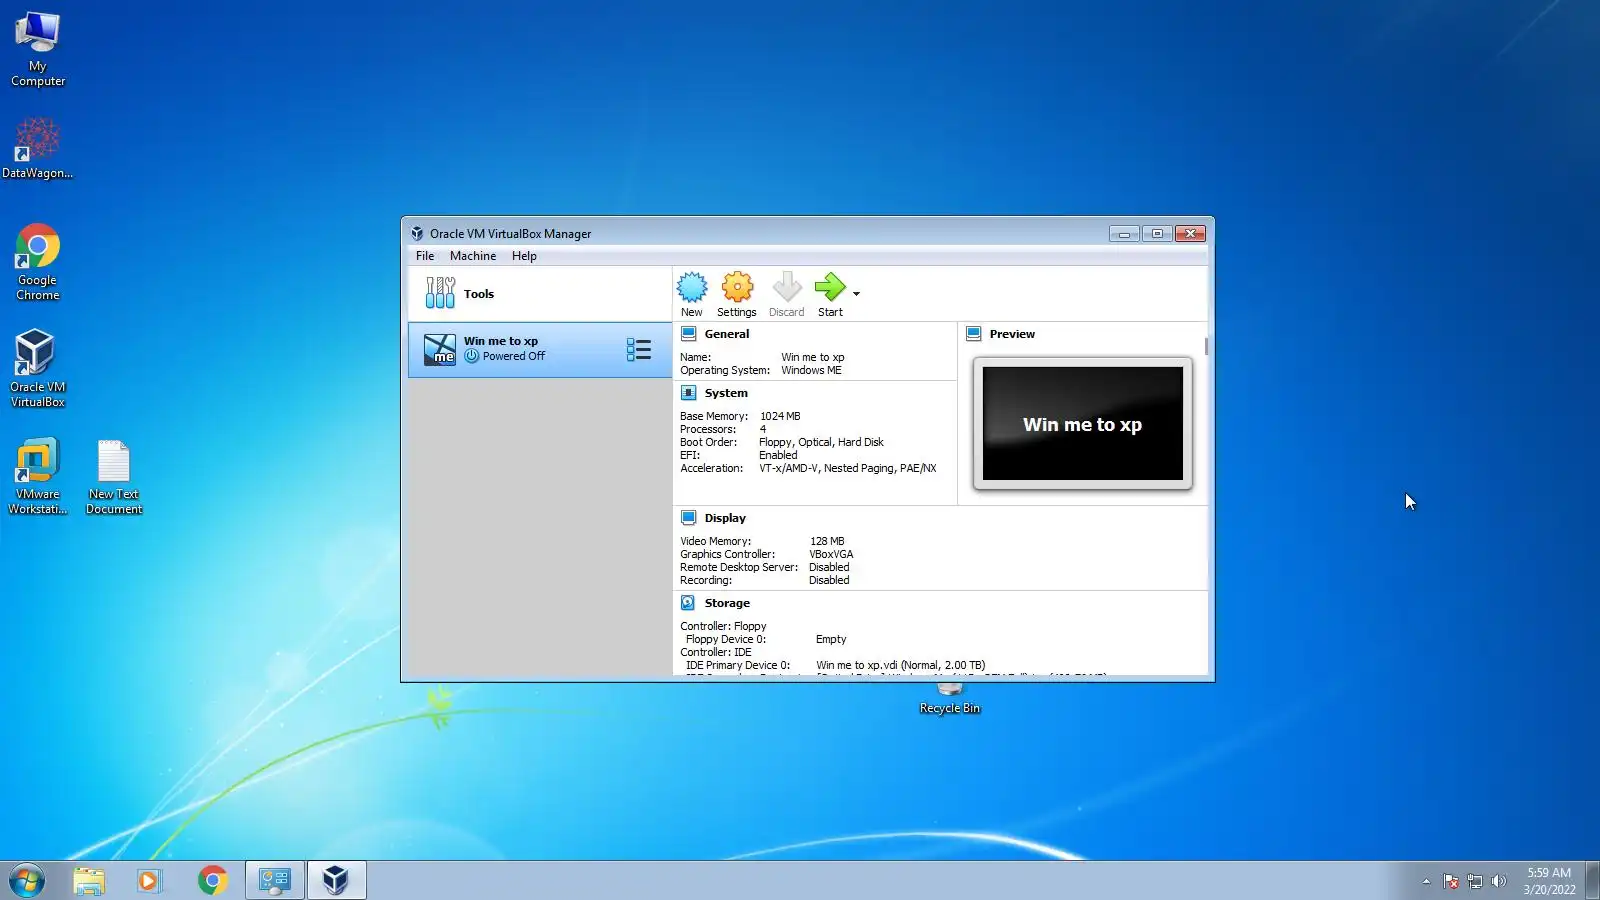Open the Action Center flag tray icon
Screen dimensions: 1600x900
click(x=1451, y=881)
